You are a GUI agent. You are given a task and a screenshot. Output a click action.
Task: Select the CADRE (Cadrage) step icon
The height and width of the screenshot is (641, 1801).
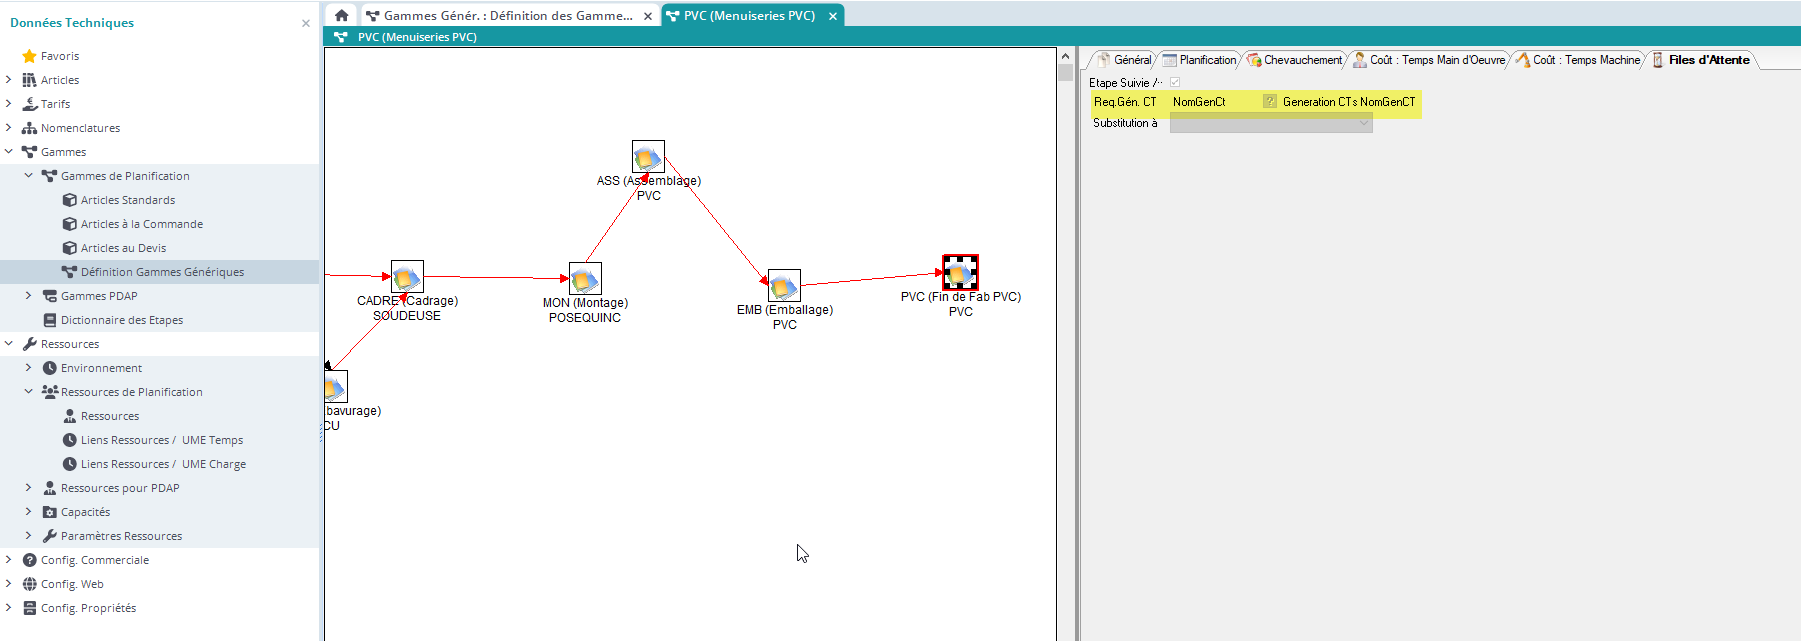407,277
